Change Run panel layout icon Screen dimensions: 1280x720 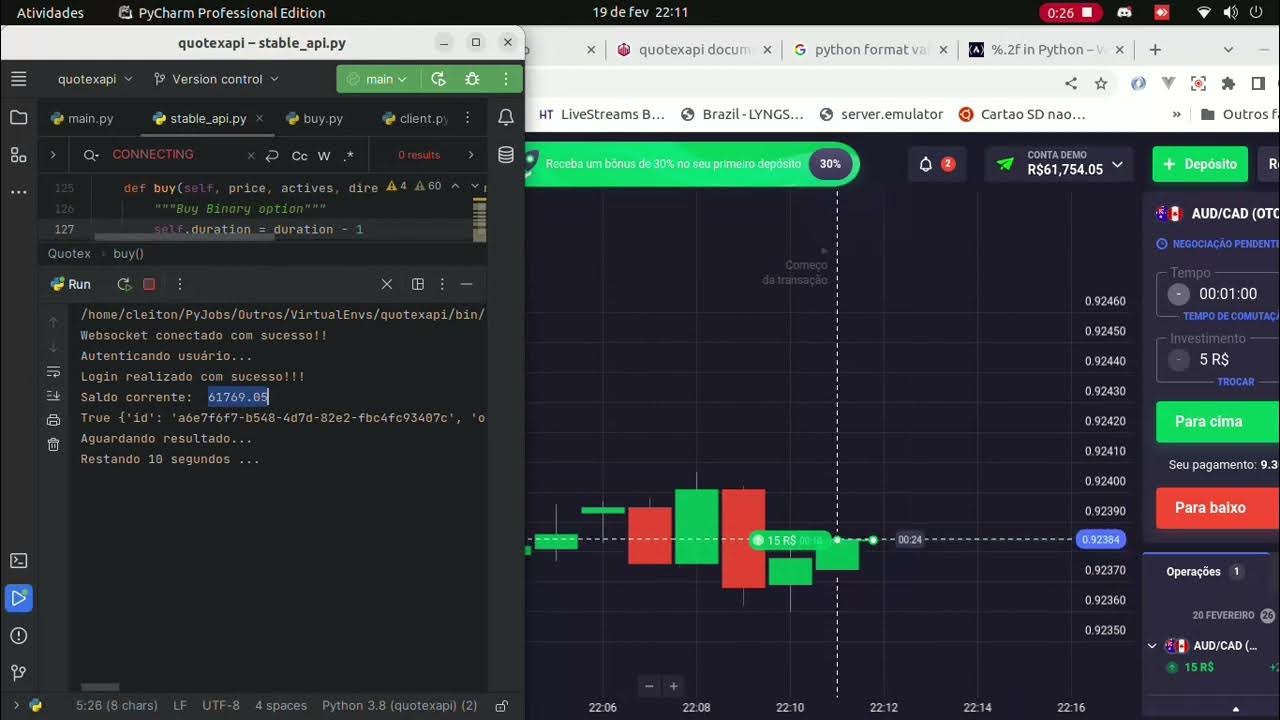point(418,284)
